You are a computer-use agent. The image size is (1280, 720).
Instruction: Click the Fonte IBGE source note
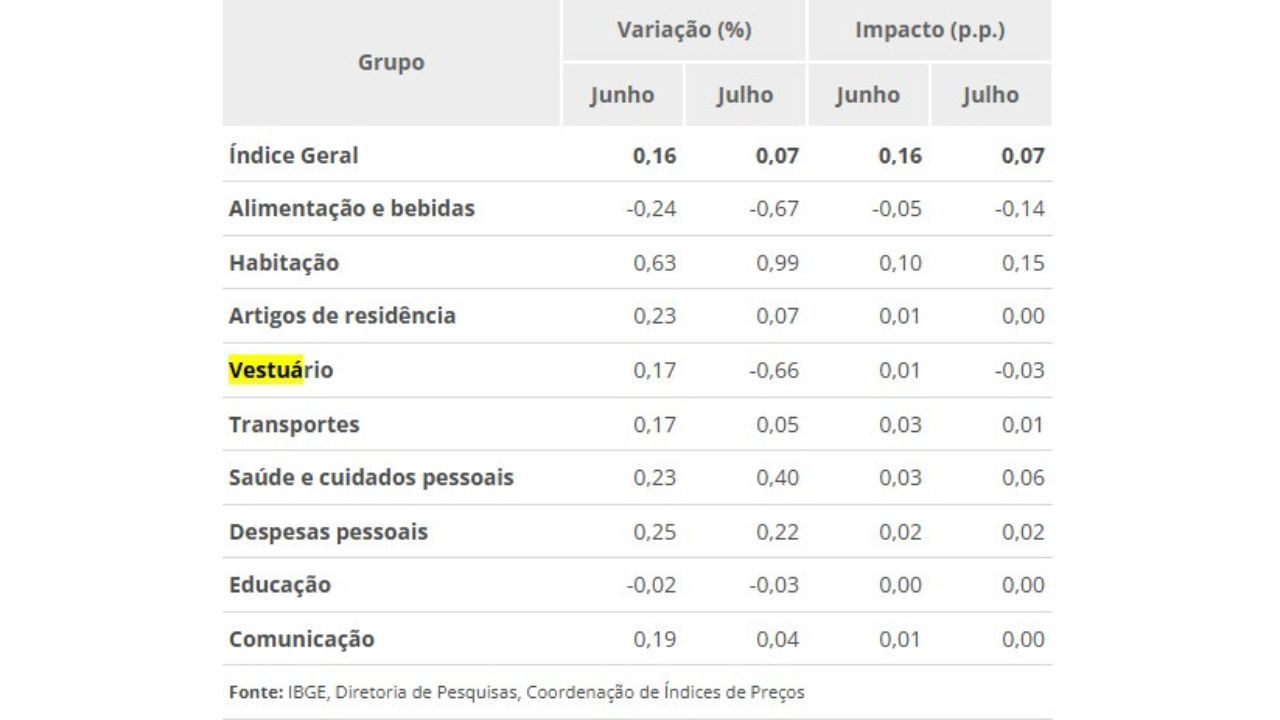click(516, 692)
